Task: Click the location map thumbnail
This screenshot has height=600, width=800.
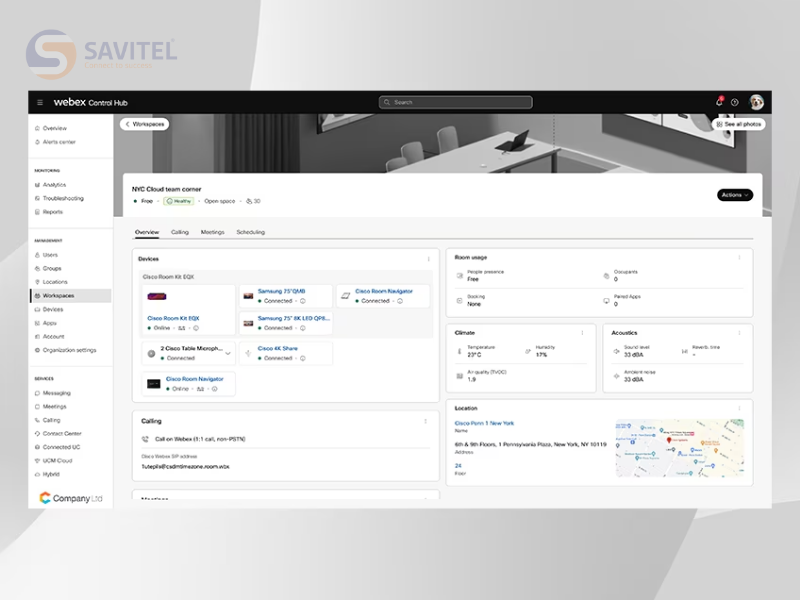Action: 680,448
